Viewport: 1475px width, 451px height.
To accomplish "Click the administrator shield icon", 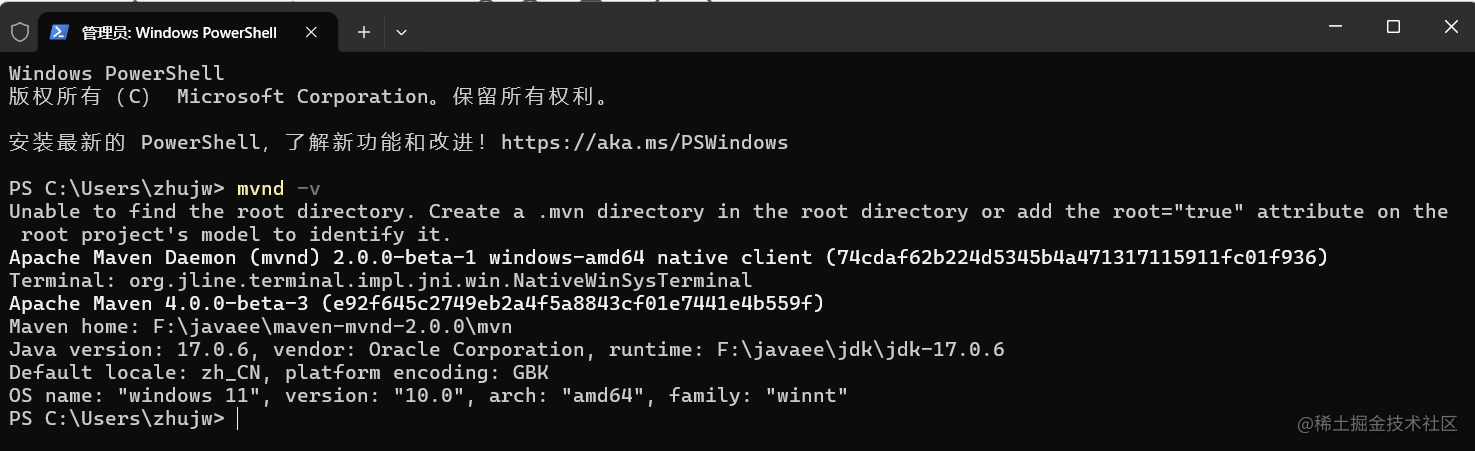I will 20,32.
